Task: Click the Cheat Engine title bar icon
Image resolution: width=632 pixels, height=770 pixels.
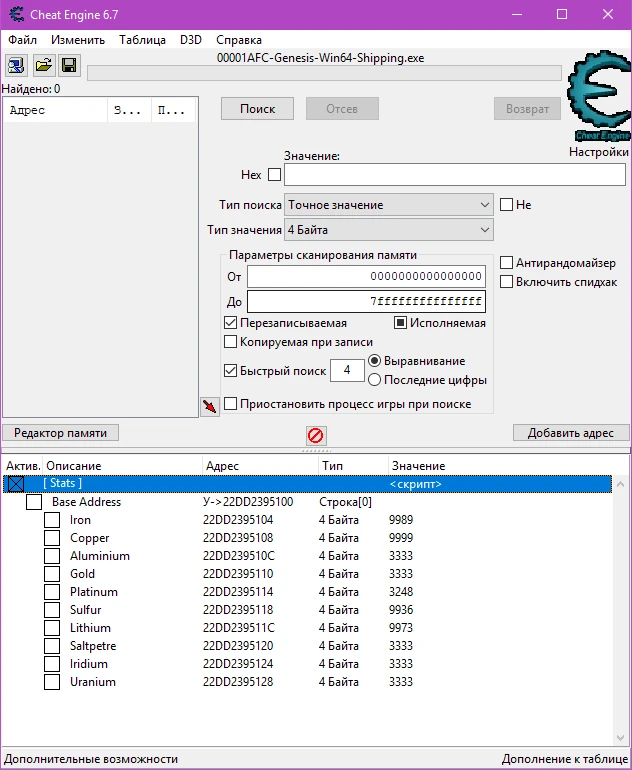Action: coord(16,14)
